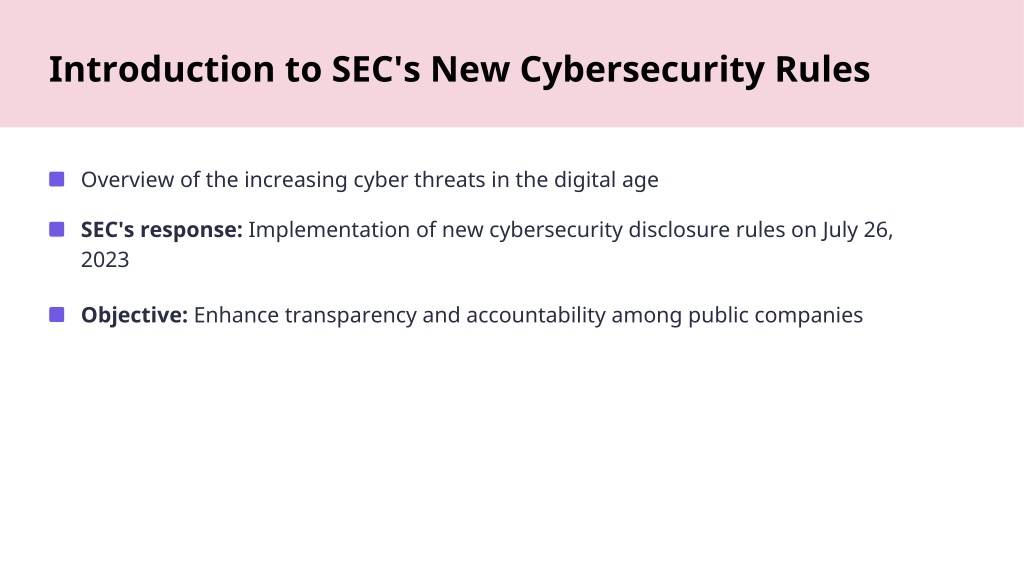The image size is (1024, 576).
Task: Click the purple bullet beside Overview line
Action: [57, 179]
